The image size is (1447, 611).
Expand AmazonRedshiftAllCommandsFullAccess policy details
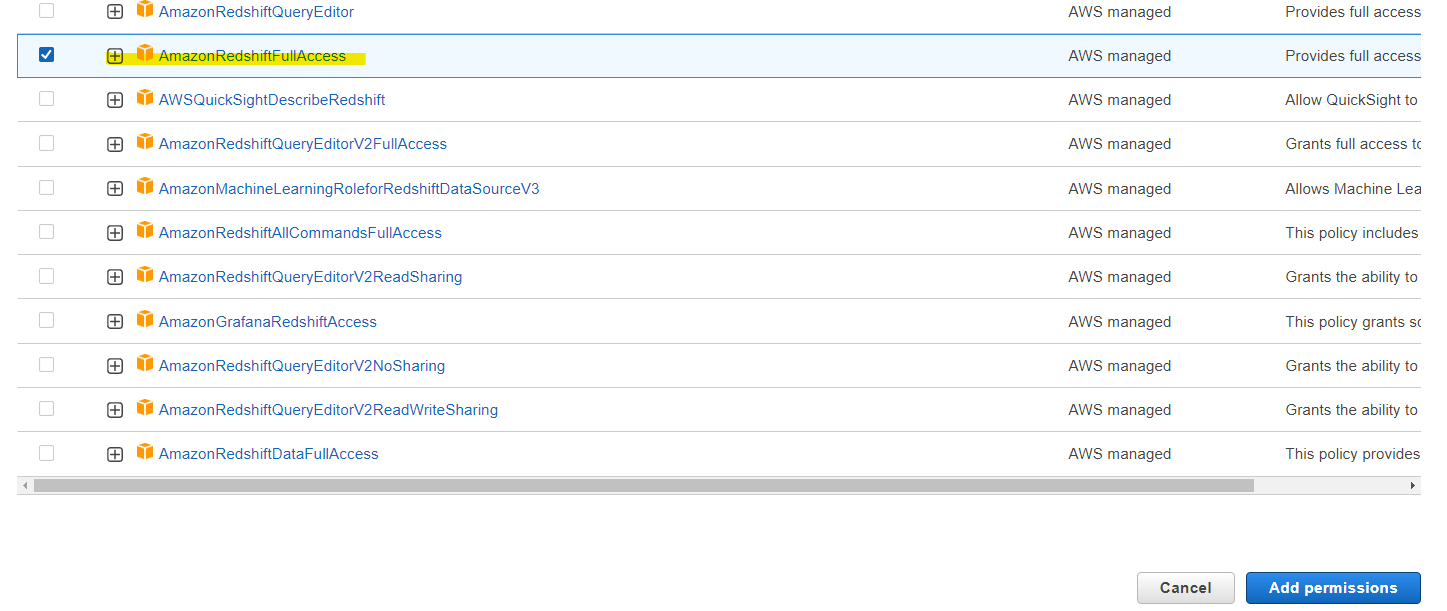(115, 233)
